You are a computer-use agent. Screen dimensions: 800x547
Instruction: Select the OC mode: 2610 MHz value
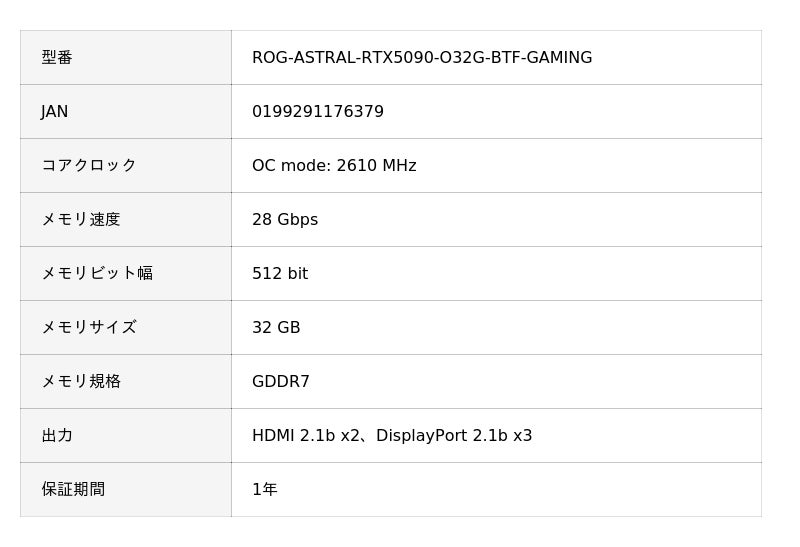[334, 166]
